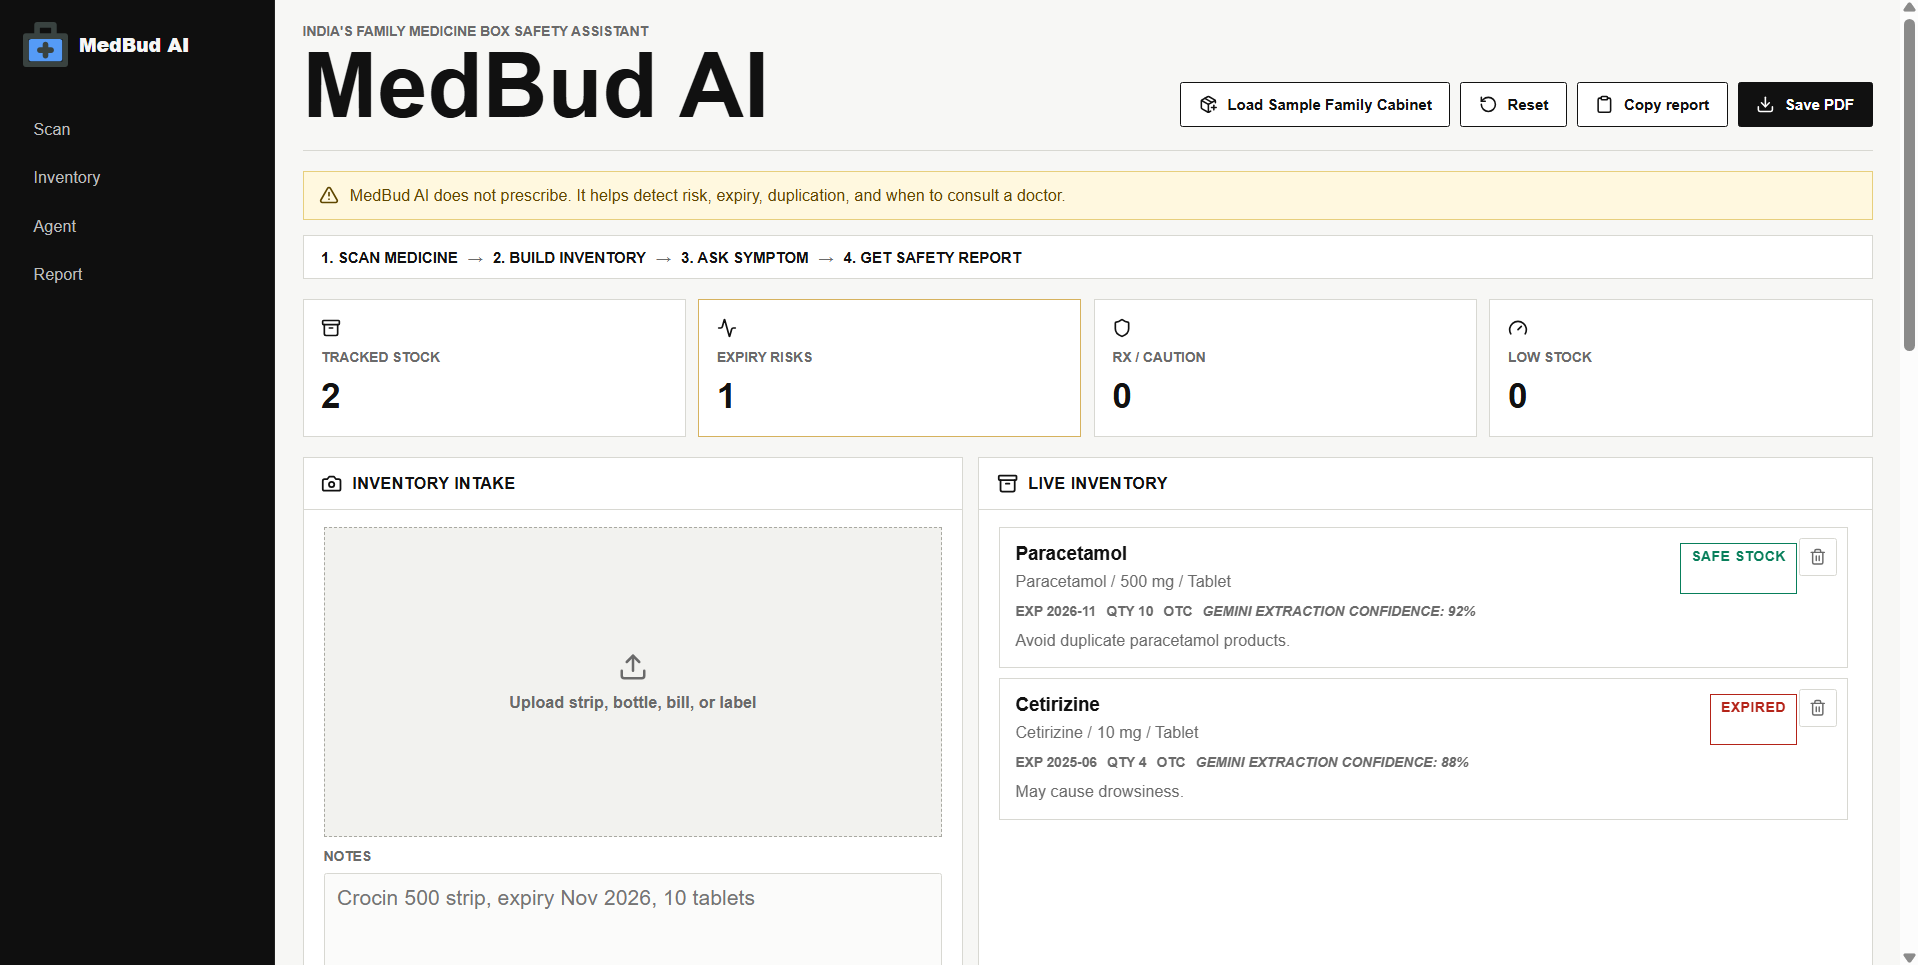Screen dimensions: 1918x965
Task: Click the scrollbar down arrow
Action: [1909, 957]
